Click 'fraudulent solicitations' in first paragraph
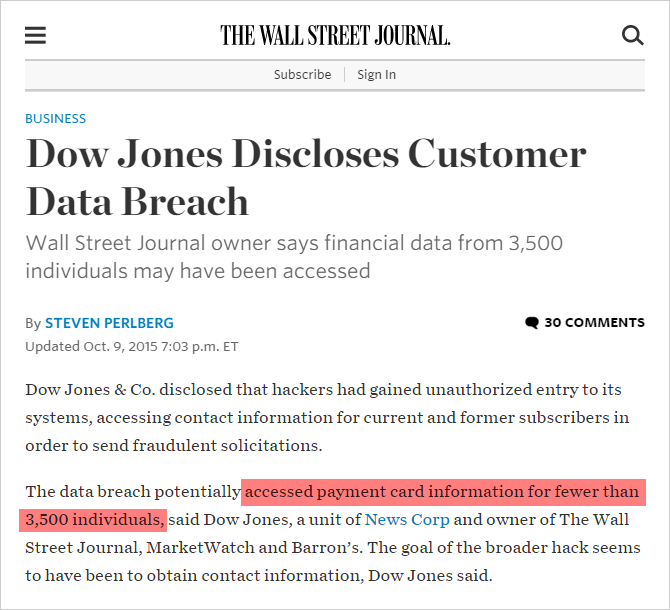The height and width of the screenshot is (610, 670). [x=227, y=446]
